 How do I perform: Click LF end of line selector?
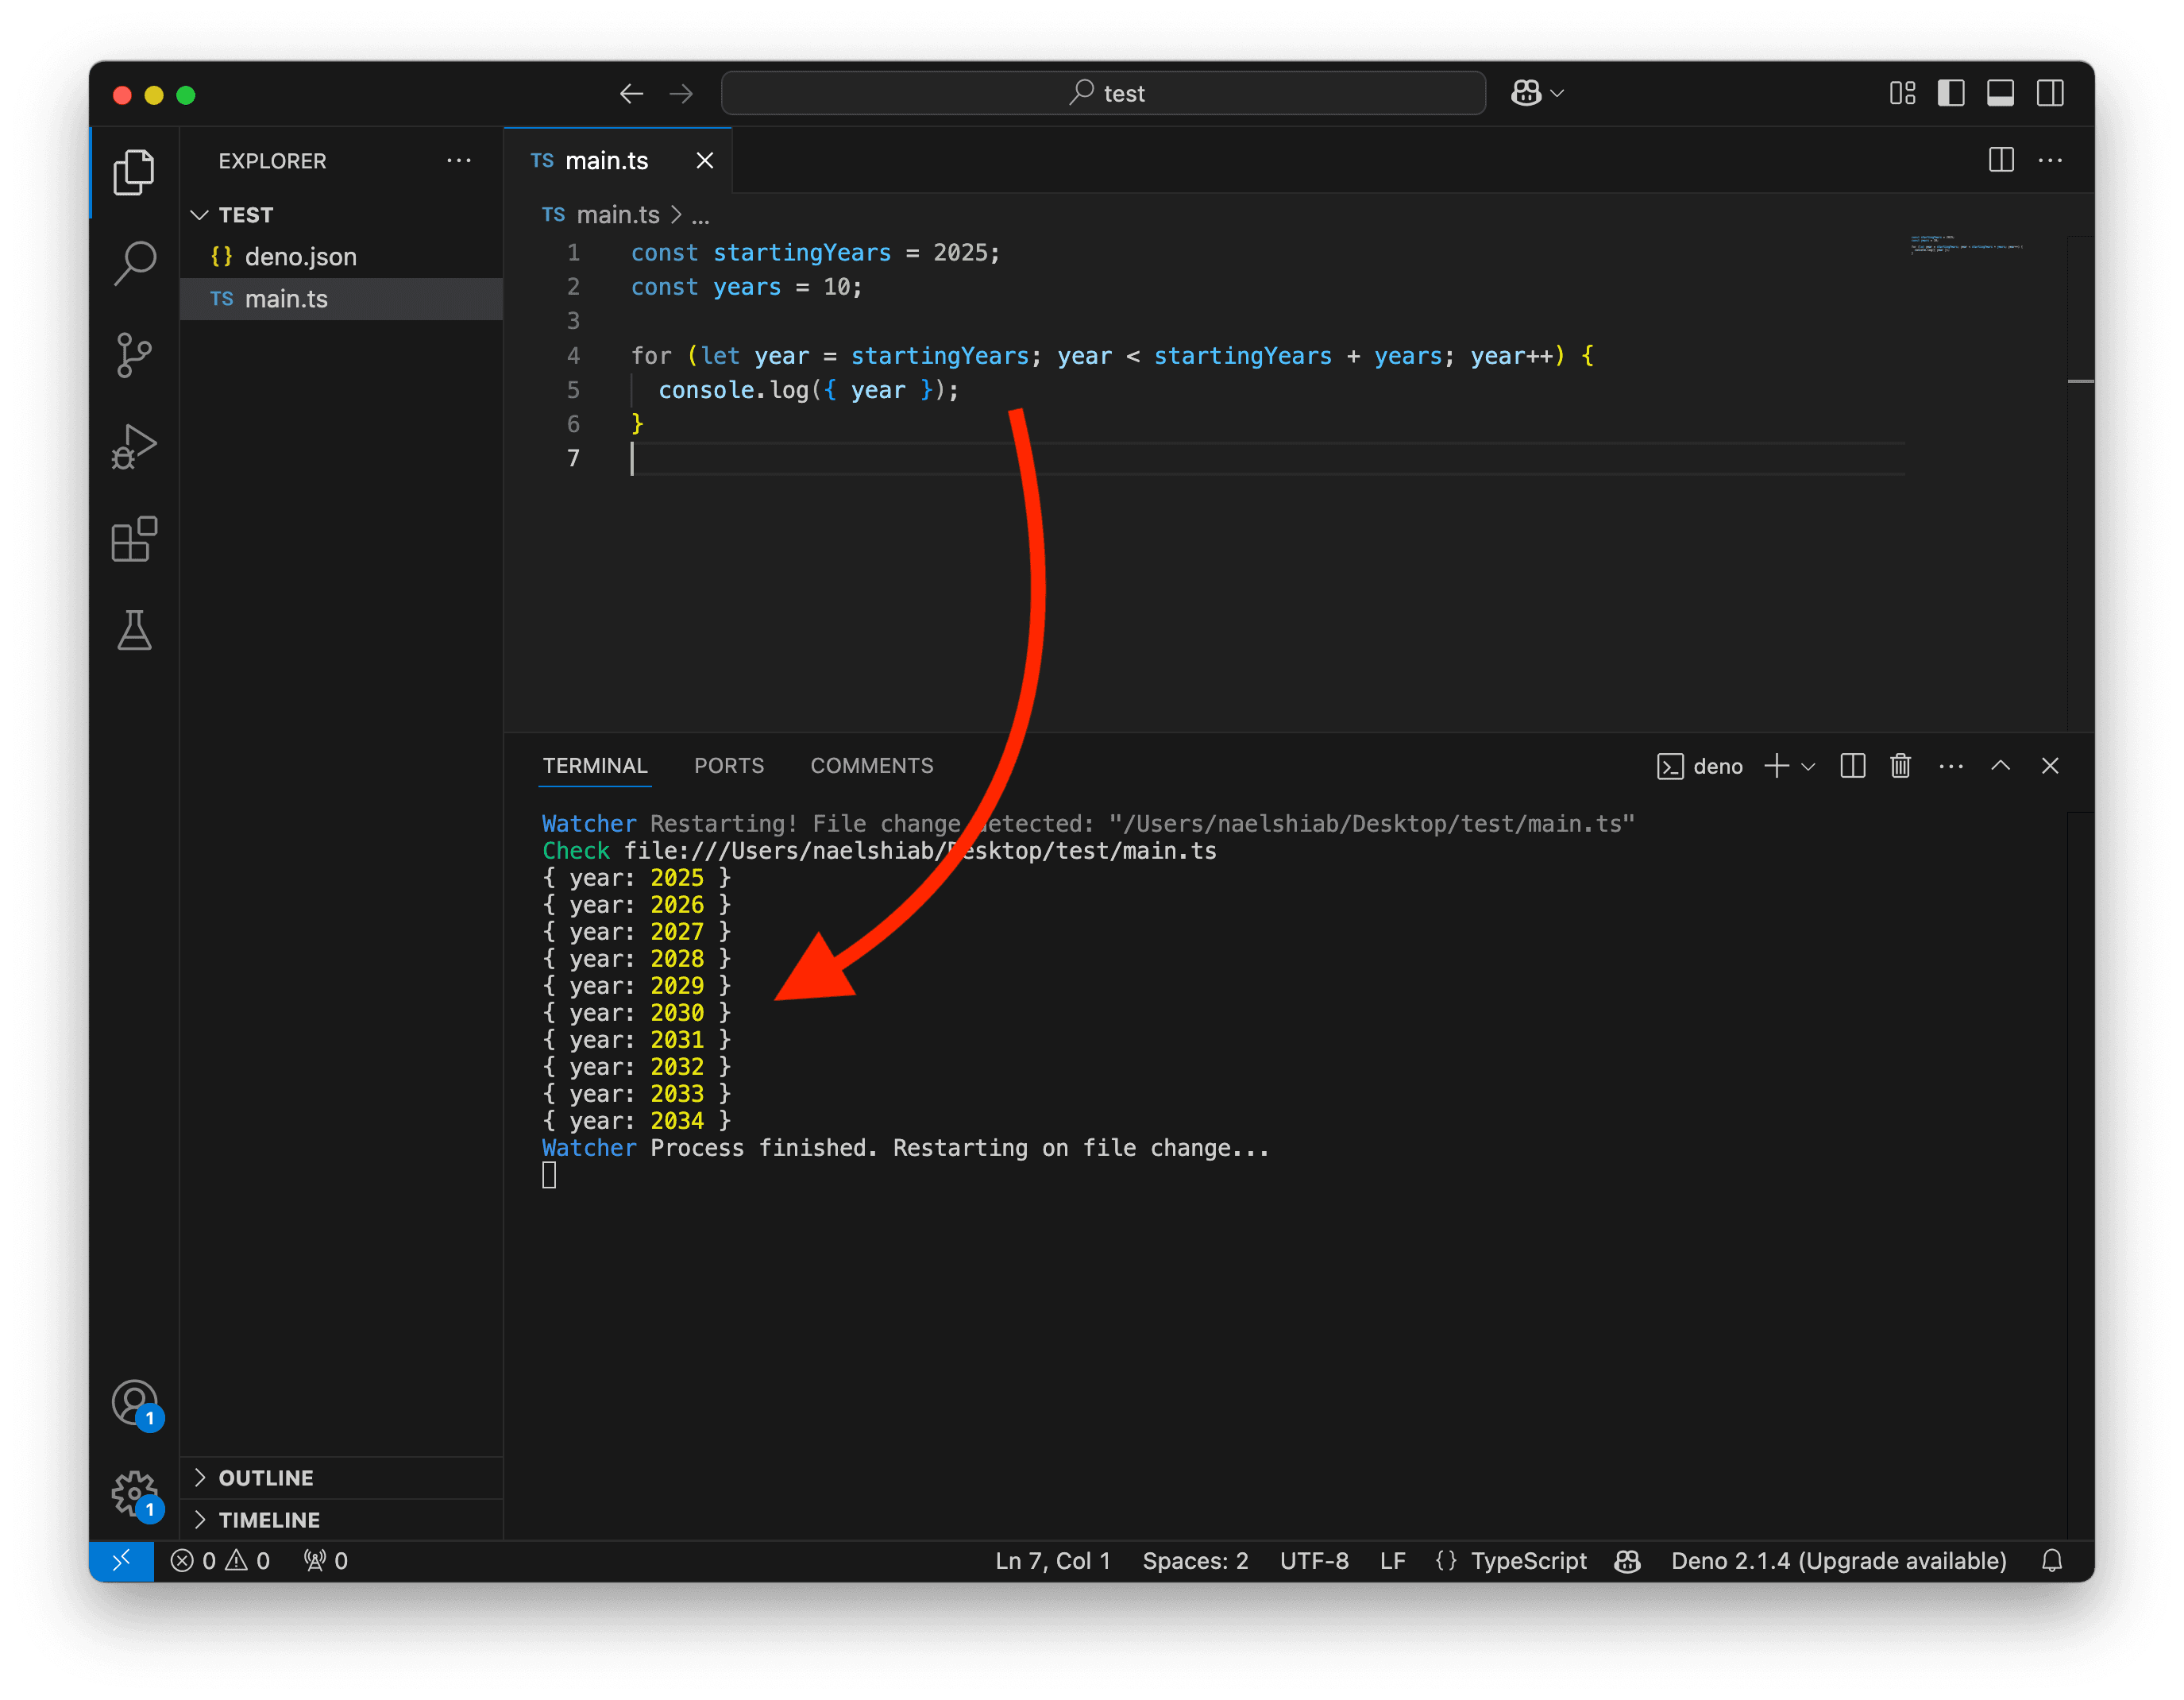point(1393,1560)
